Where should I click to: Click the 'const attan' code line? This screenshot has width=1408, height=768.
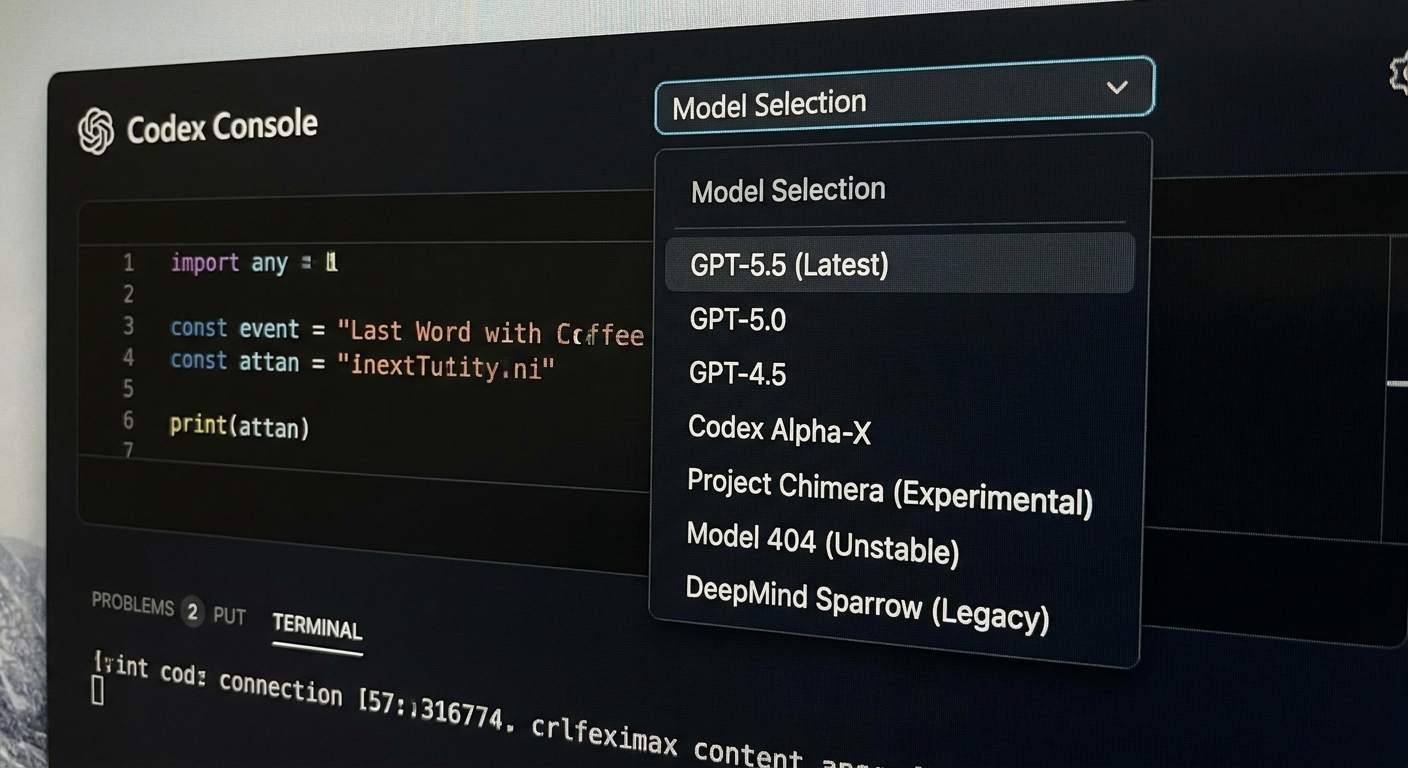coord(362,363)
